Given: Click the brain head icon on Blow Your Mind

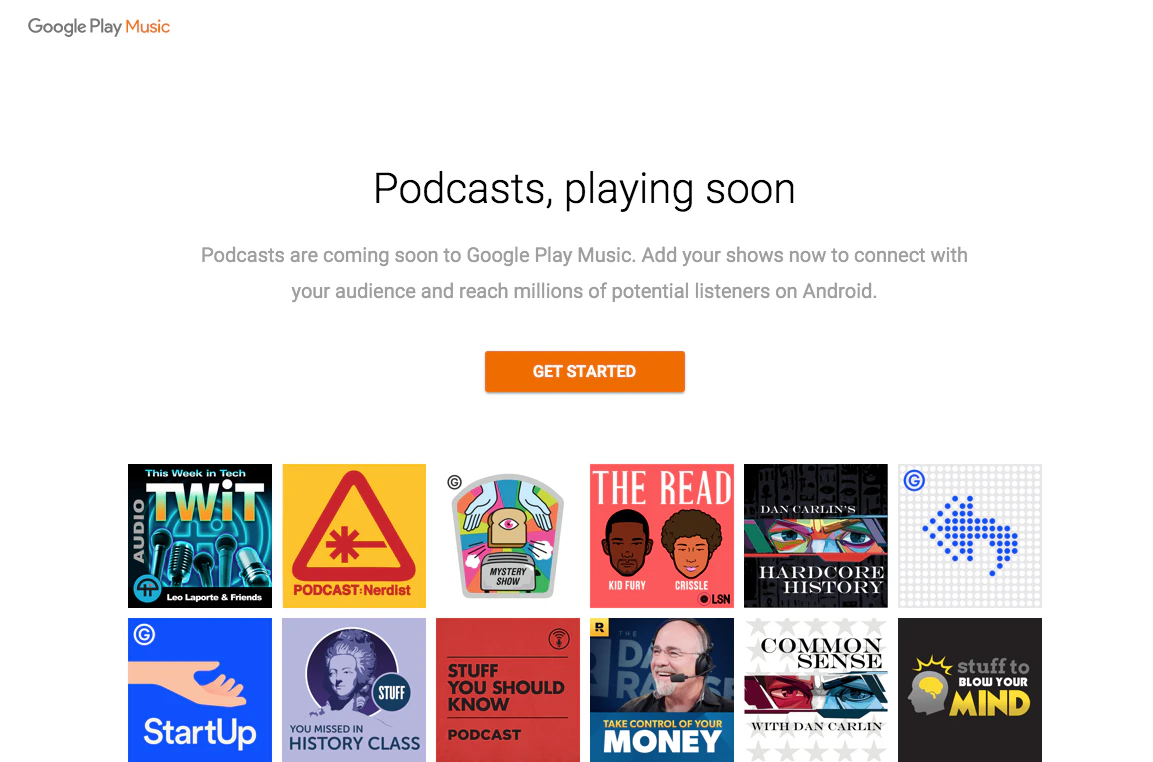Looking at the screenshot, I should pyautogui.click(x=929, y=686).
